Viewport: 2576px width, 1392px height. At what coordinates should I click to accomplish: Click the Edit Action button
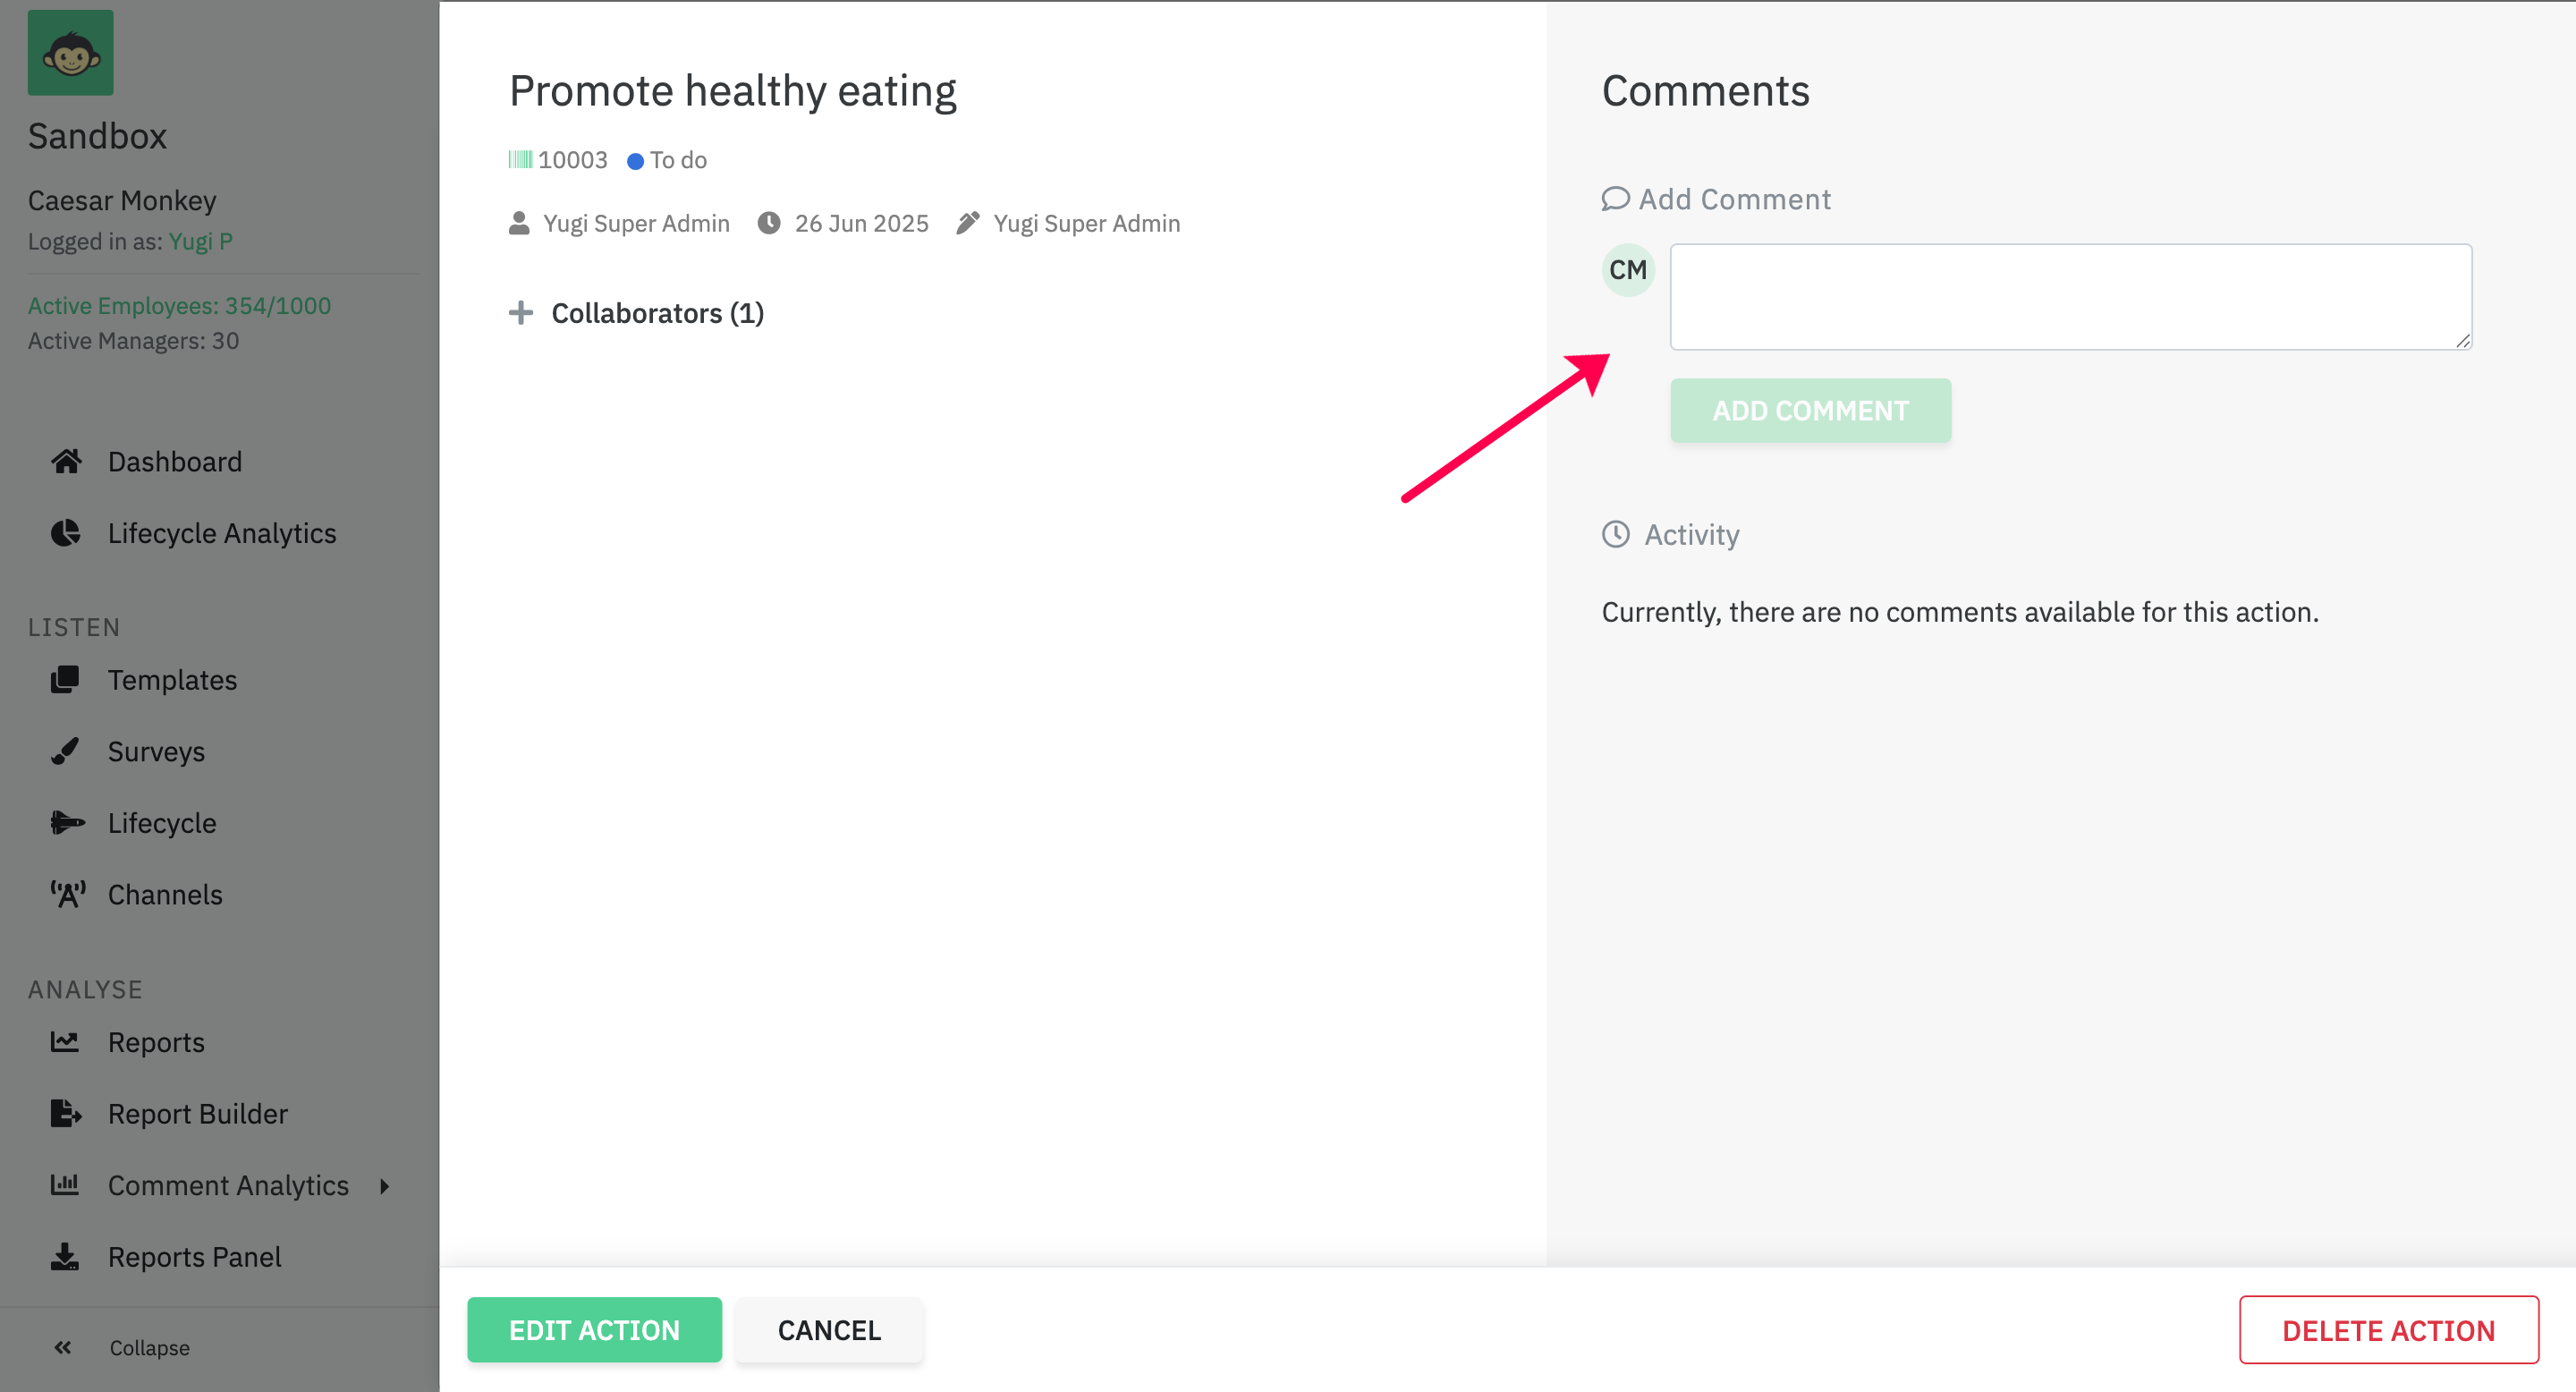594,1330
